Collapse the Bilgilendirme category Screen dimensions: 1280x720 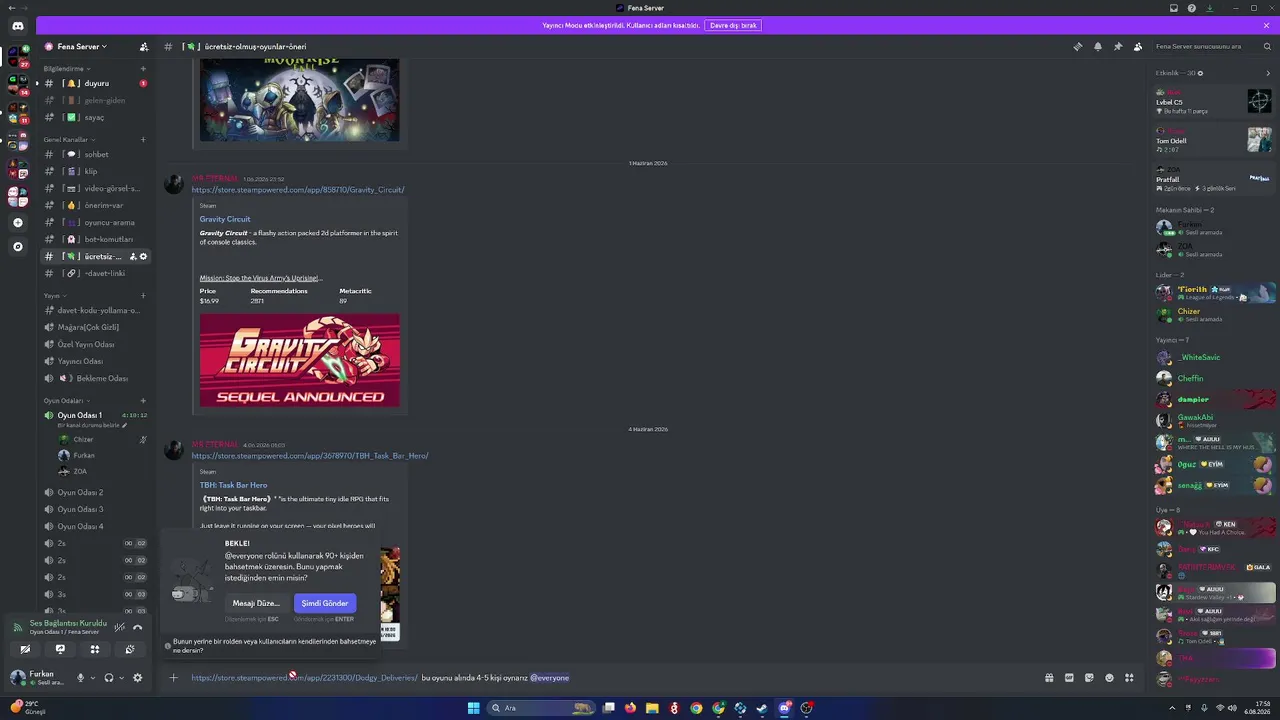pyautogui.click(x=67, y=68)
